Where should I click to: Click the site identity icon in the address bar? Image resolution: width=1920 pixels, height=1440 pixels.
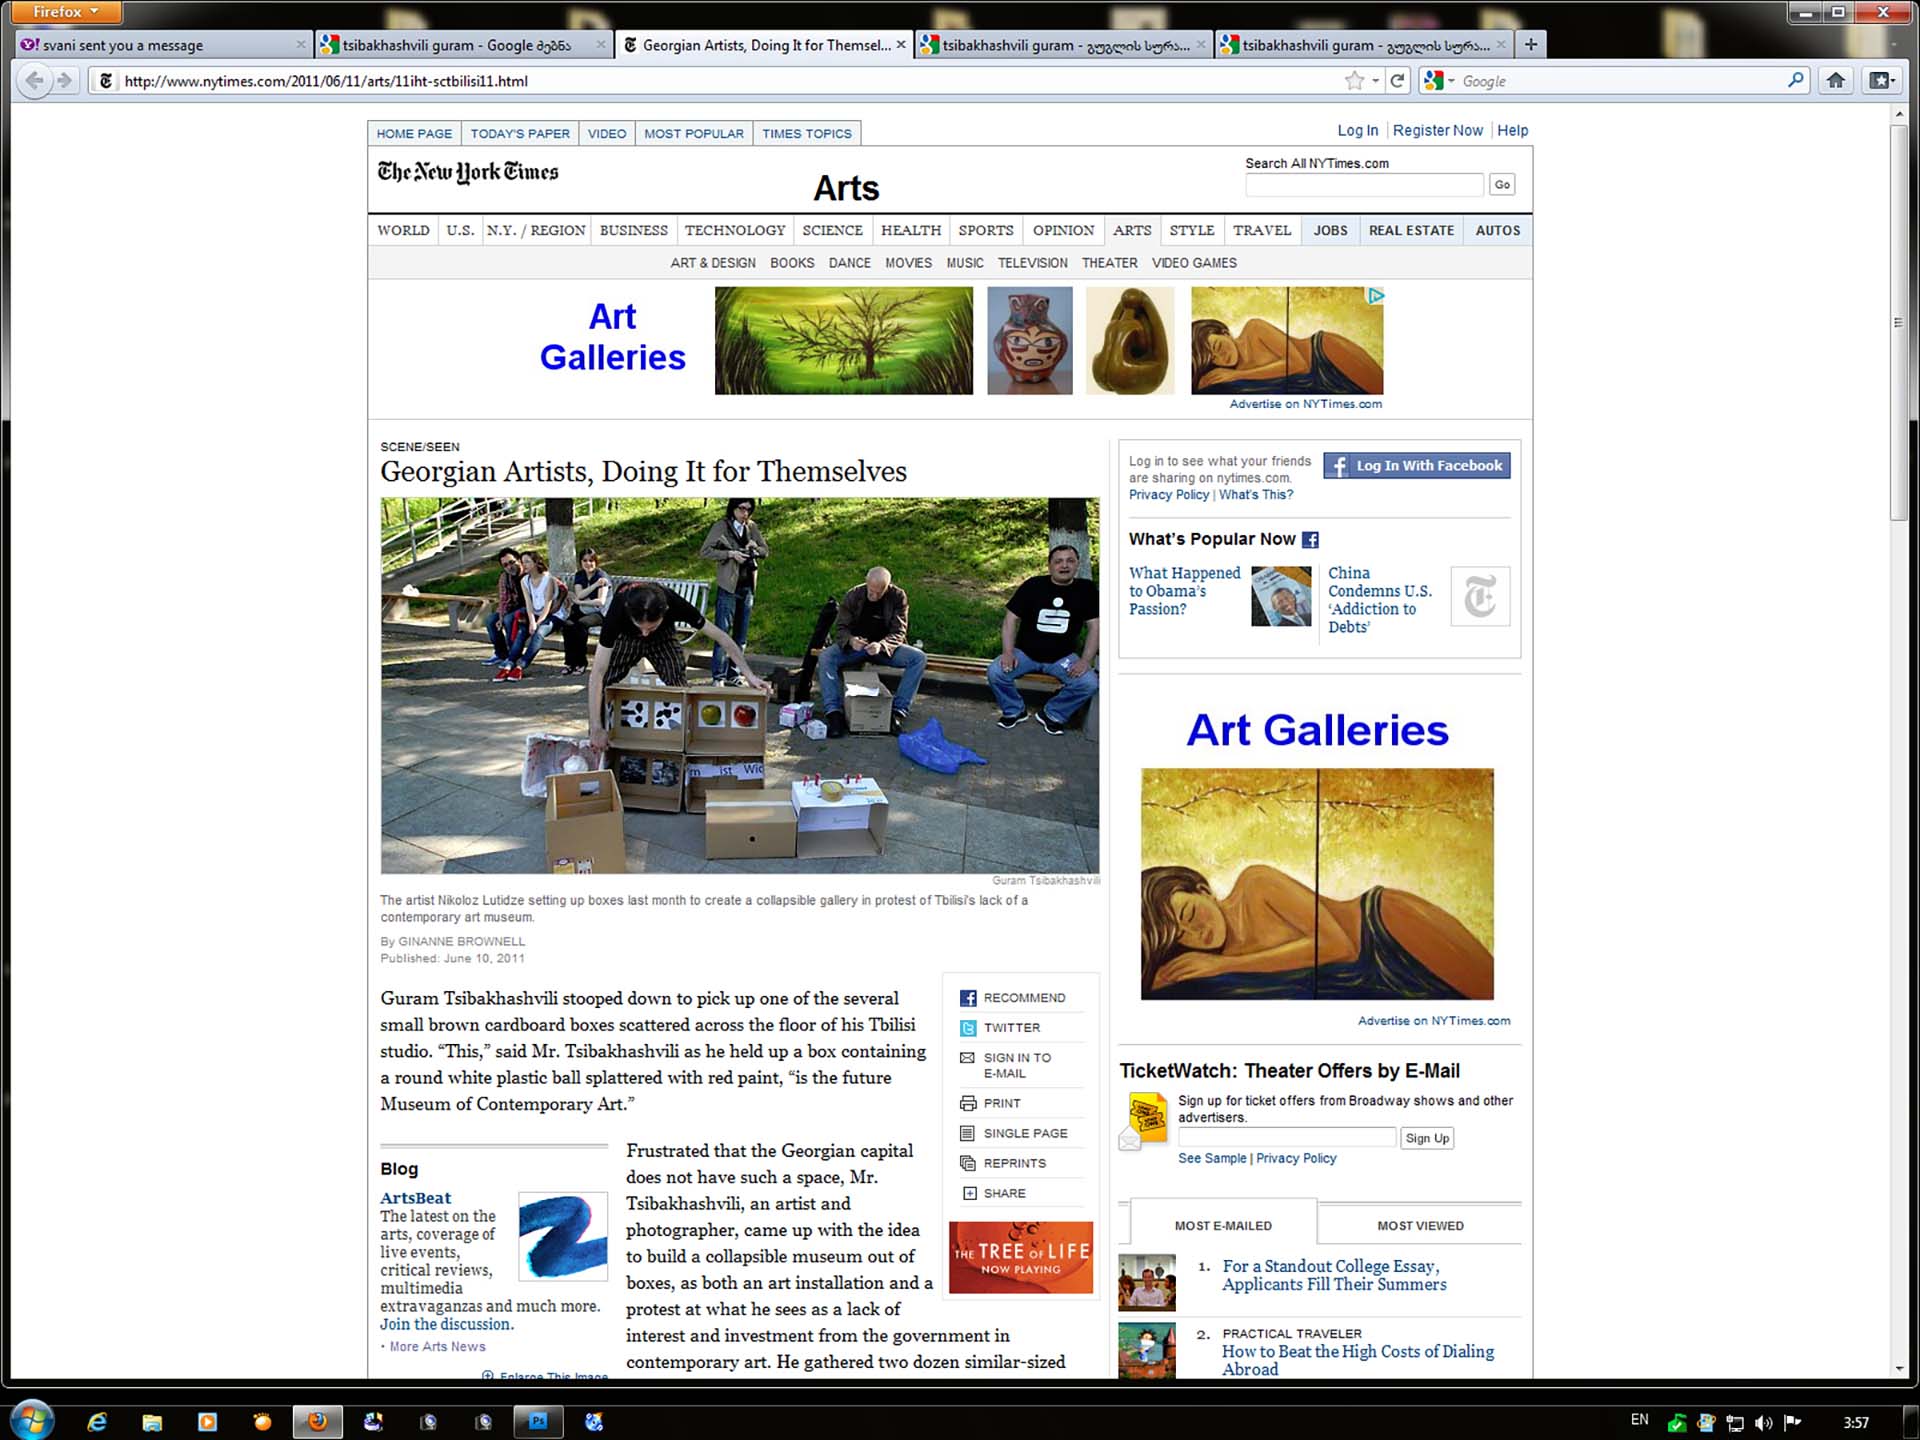pos(106,81)
